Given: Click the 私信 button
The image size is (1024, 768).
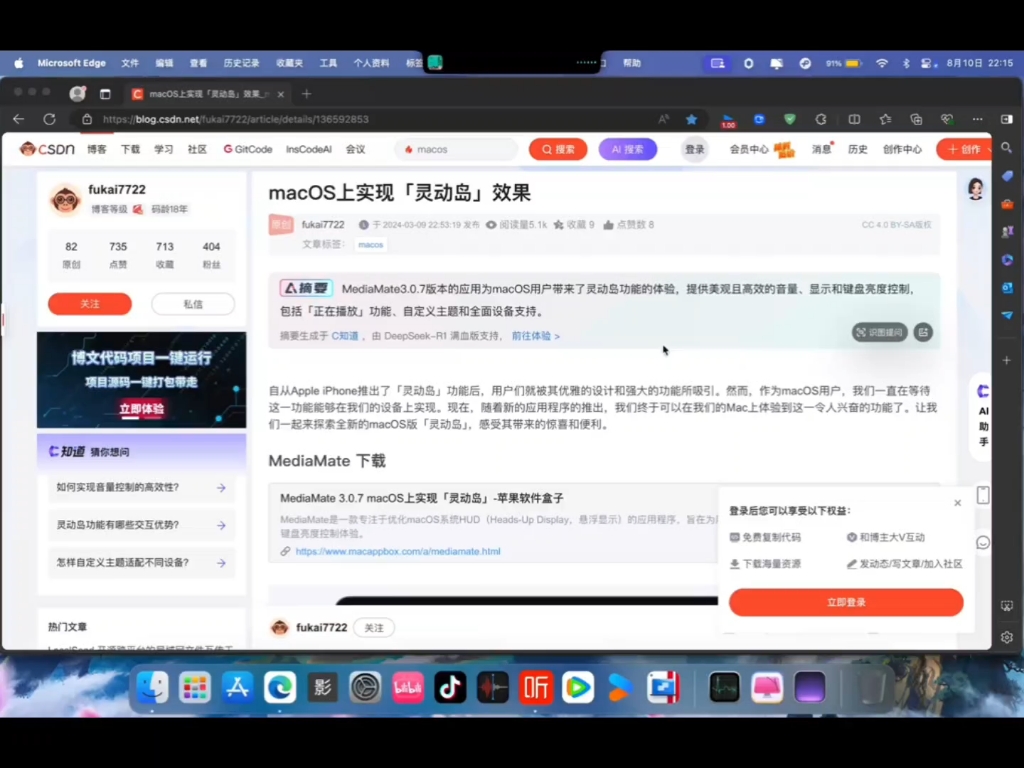Looking at the screenshot, I should tap(193, 304).
